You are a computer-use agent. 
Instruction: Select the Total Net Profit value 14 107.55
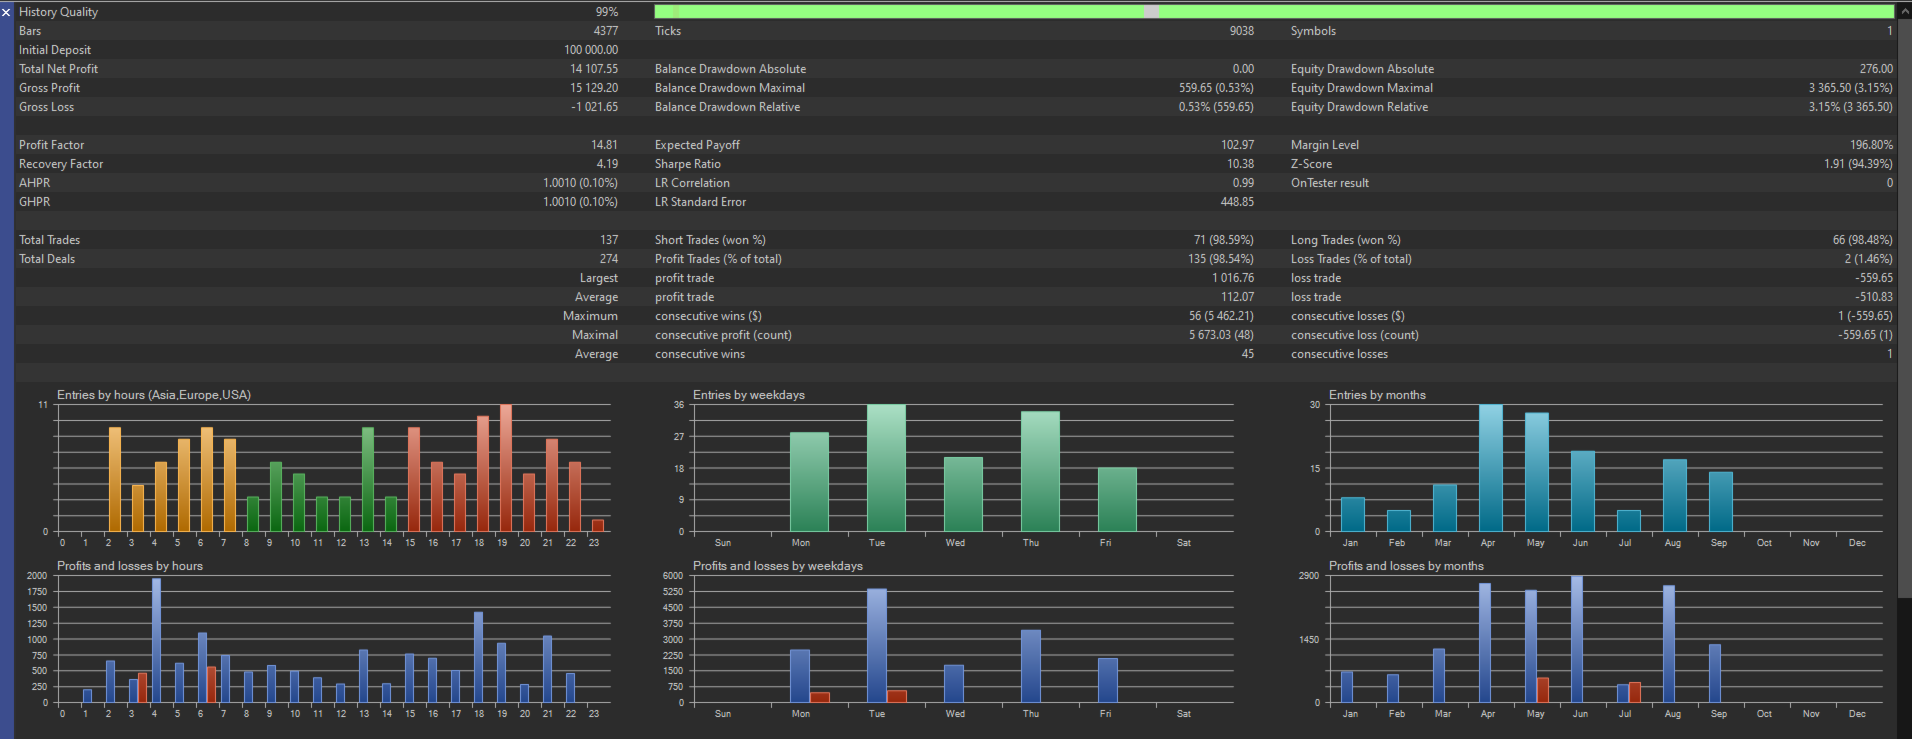coord(594,69)
